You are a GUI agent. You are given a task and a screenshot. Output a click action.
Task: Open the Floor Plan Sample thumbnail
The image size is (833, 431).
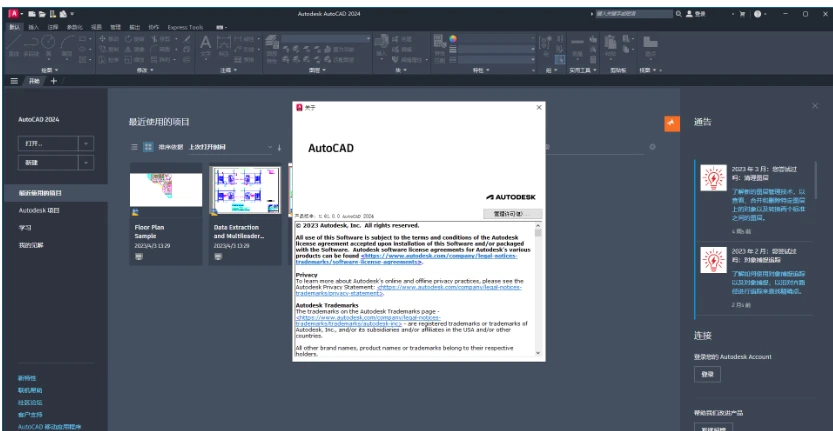pos(166,190)
